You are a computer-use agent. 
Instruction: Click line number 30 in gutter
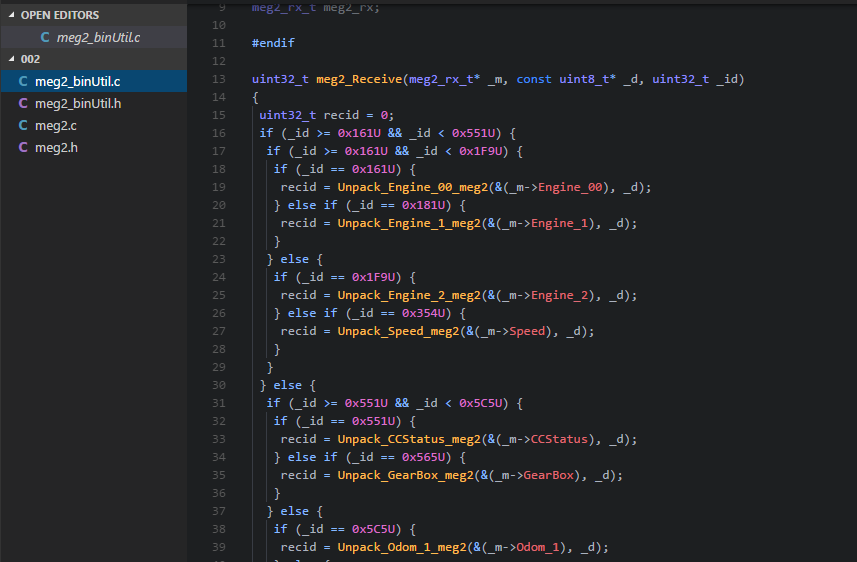coord(219,385)
